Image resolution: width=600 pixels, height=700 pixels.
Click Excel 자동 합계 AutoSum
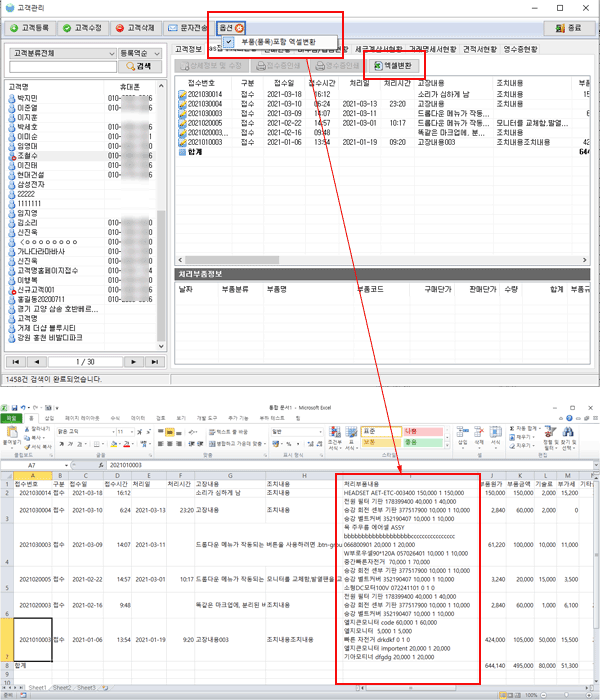click(525, 429)
